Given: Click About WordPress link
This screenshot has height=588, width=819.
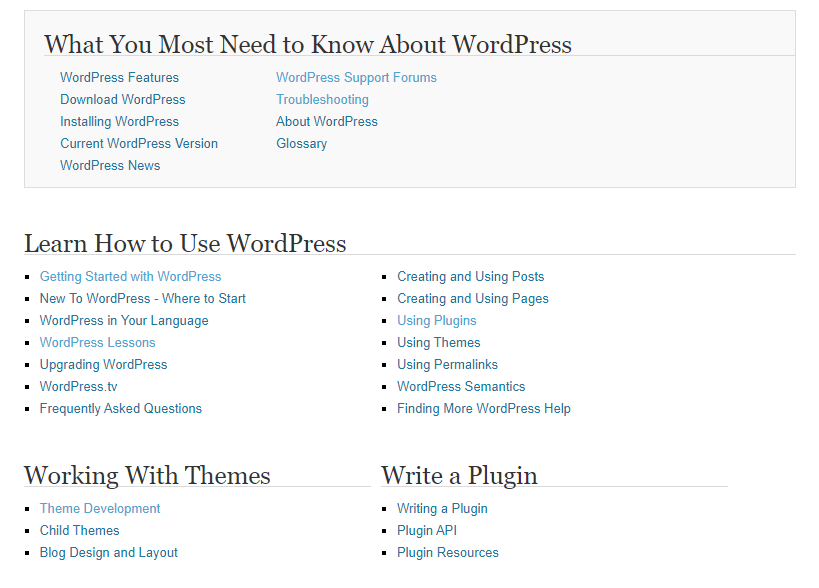Looking at the screenshot, I should click(327, 121).
